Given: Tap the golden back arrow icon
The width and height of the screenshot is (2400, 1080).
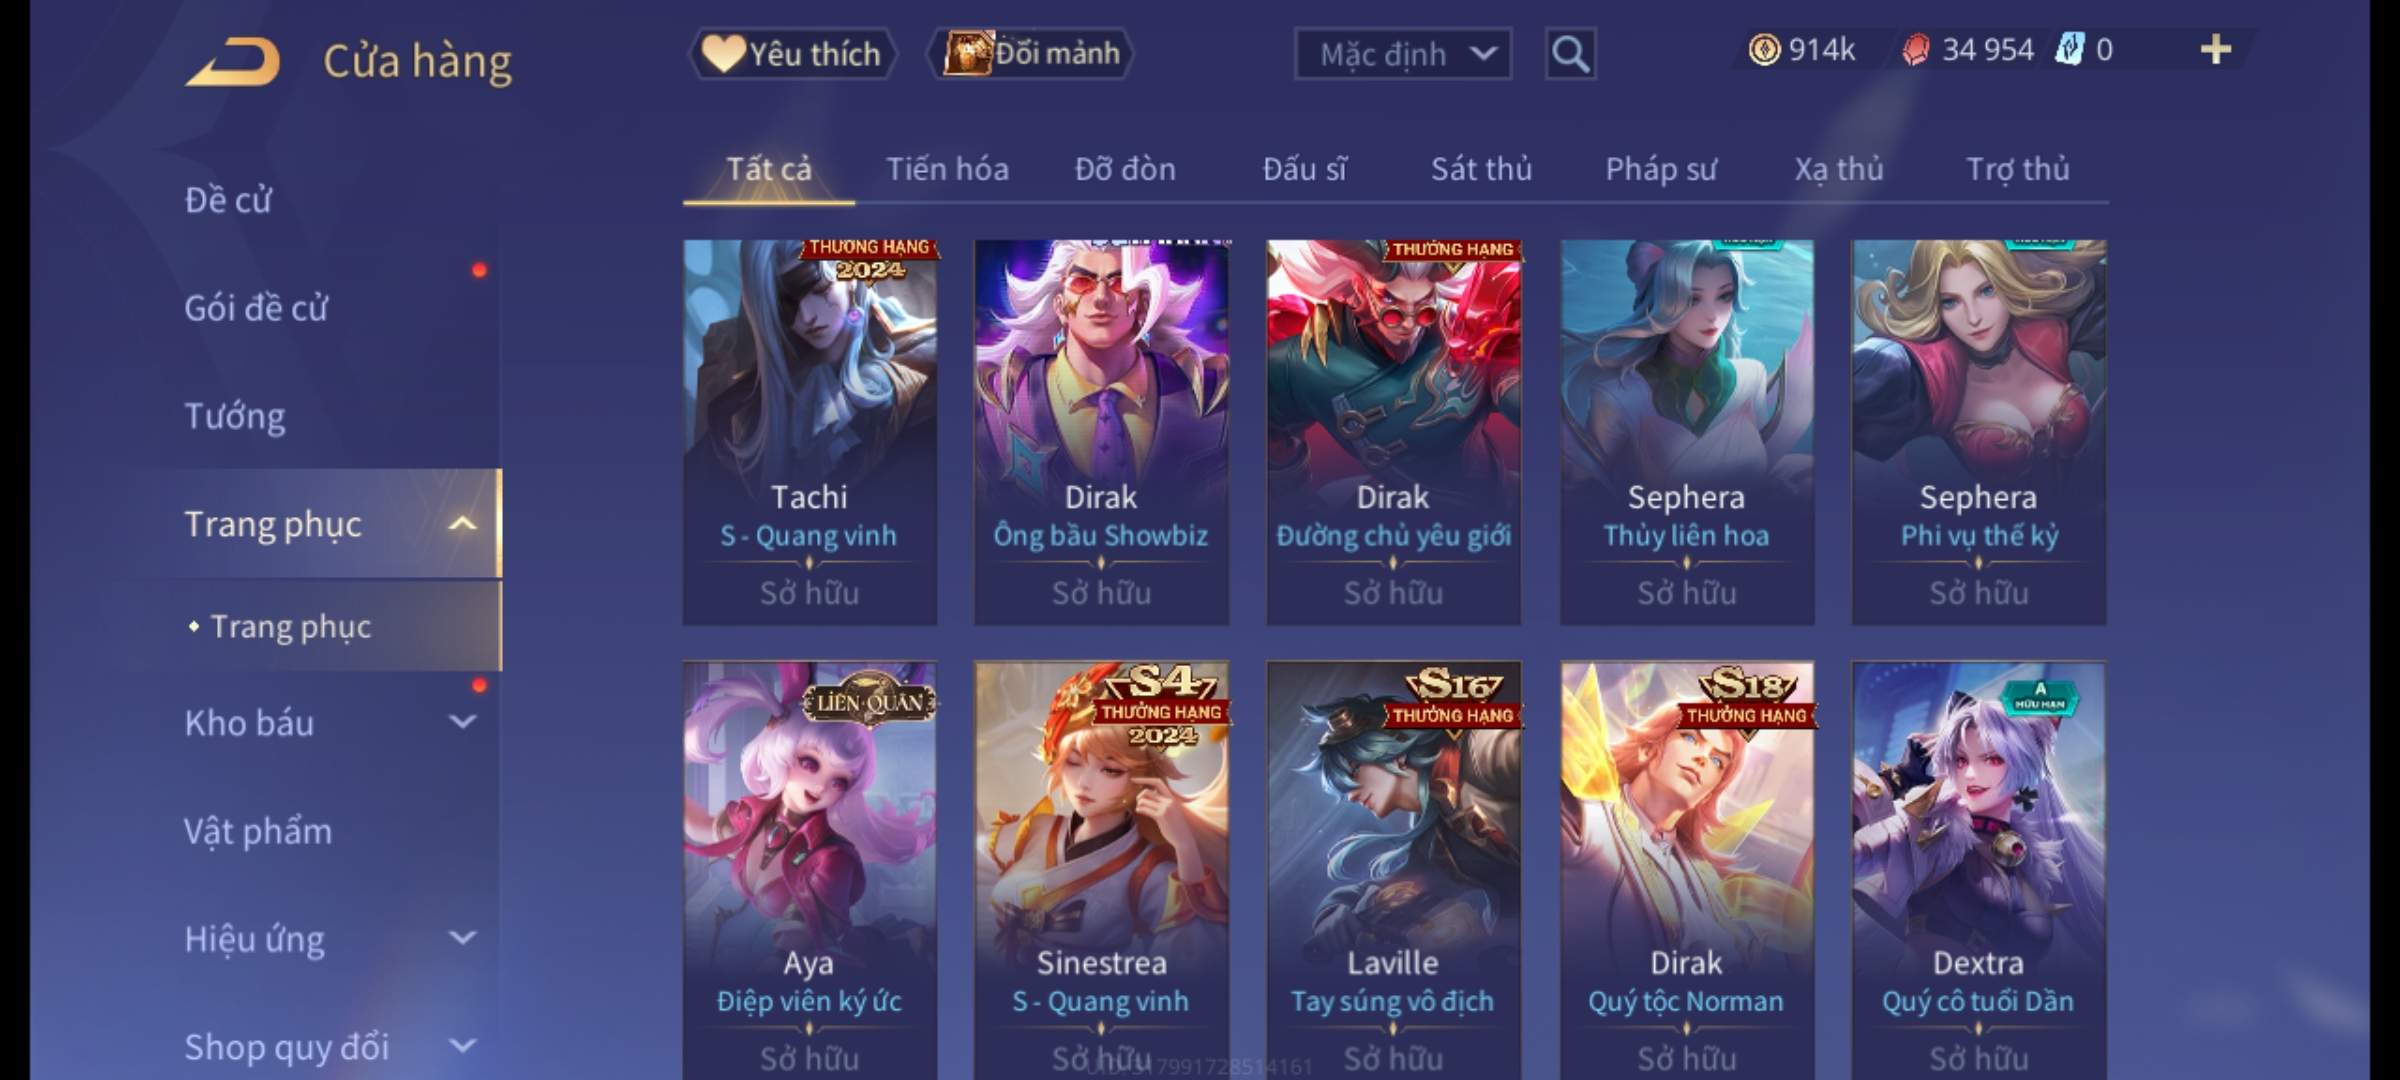Looking at the screenshot, I should (x=232, y=61).
